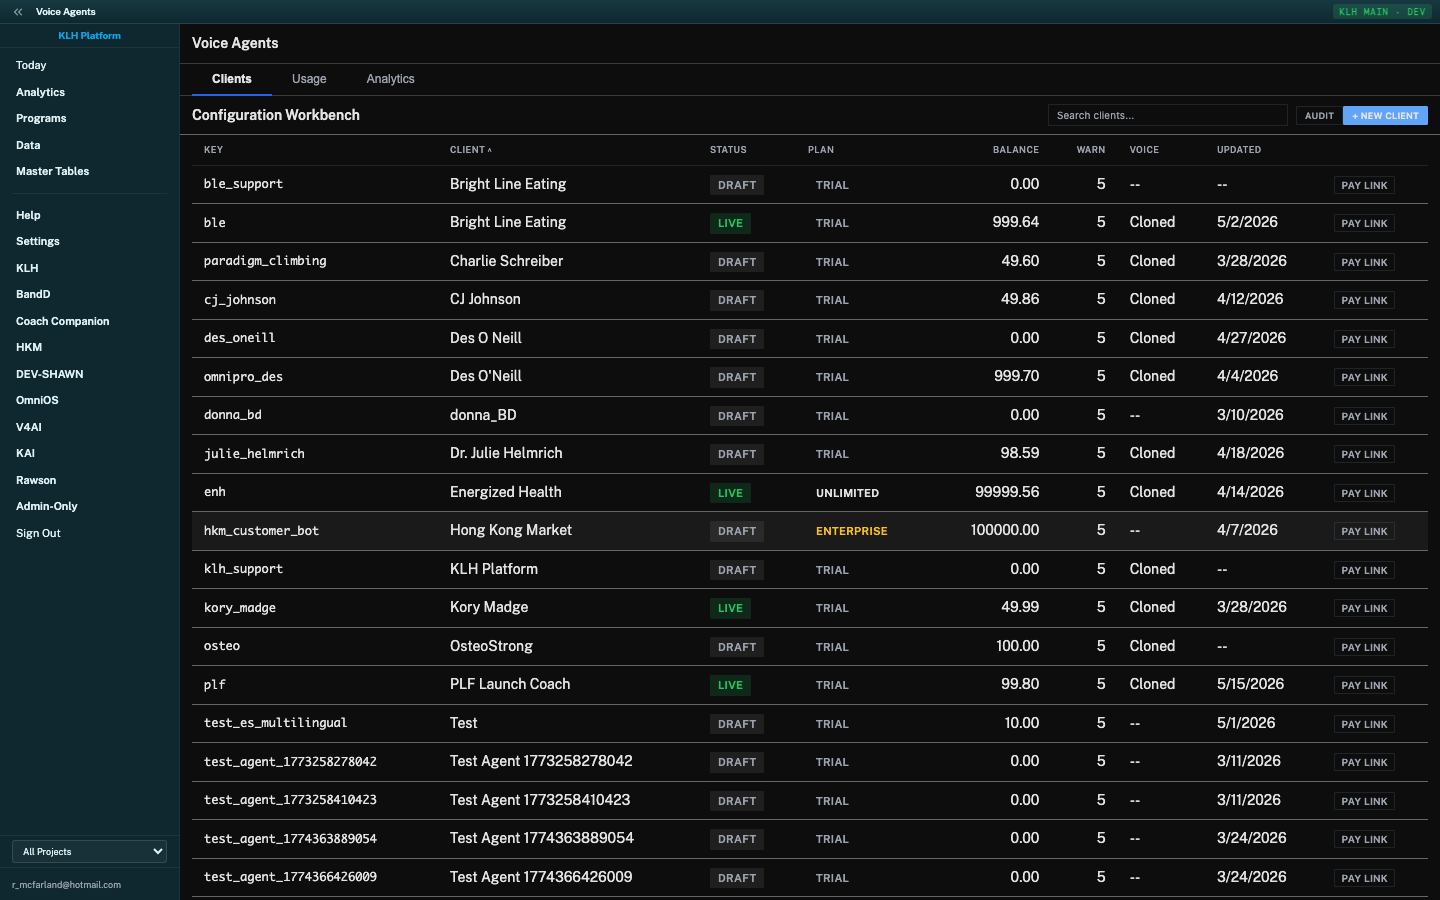The image size is (1440, 900).
Task: Select HKM in the sidebar
Action: [x=29, y=347]
